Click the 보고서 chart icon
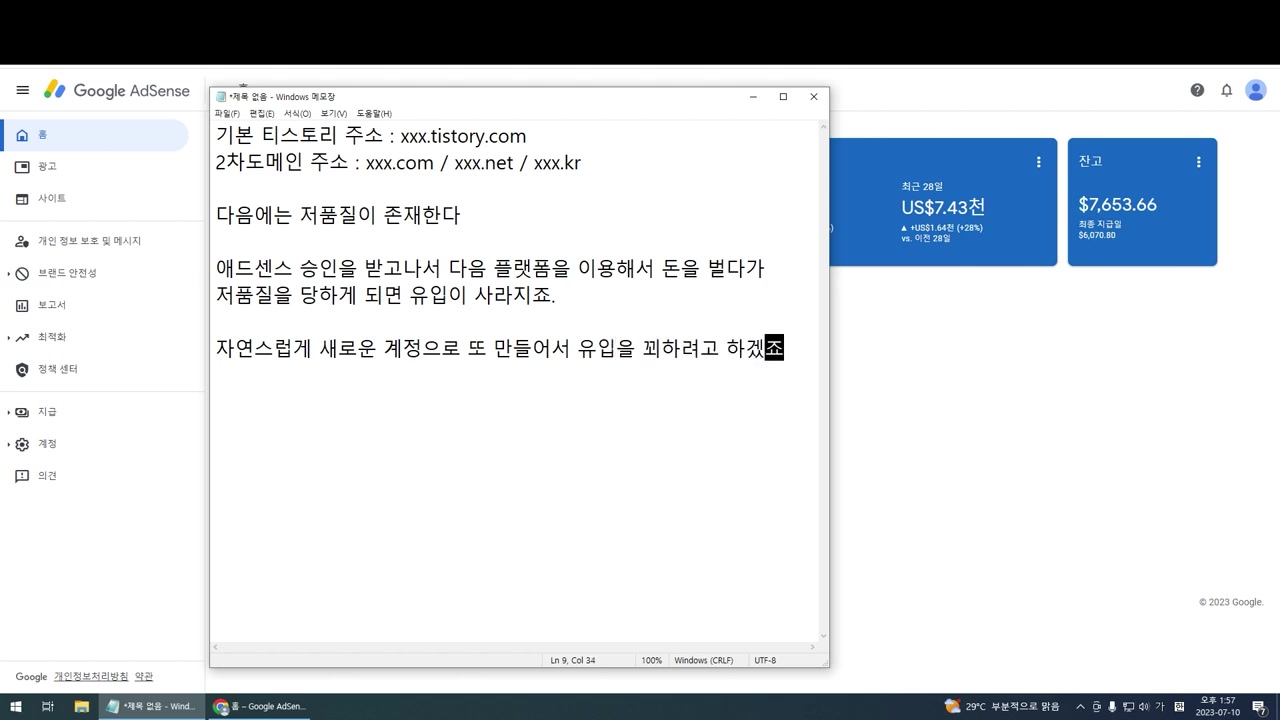 (22, 305)
